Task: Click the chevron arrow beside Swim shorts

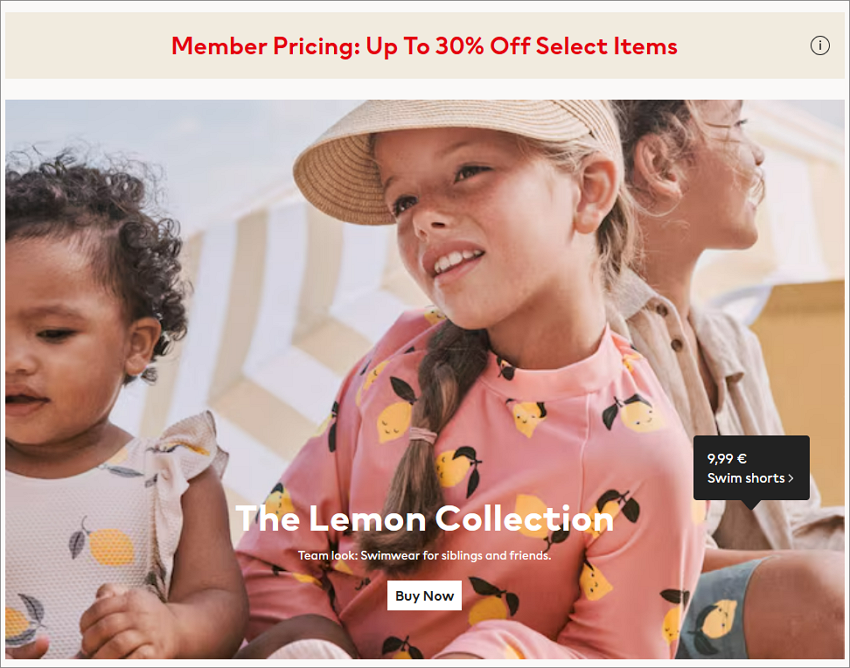Action: click(x=791, y=478)
